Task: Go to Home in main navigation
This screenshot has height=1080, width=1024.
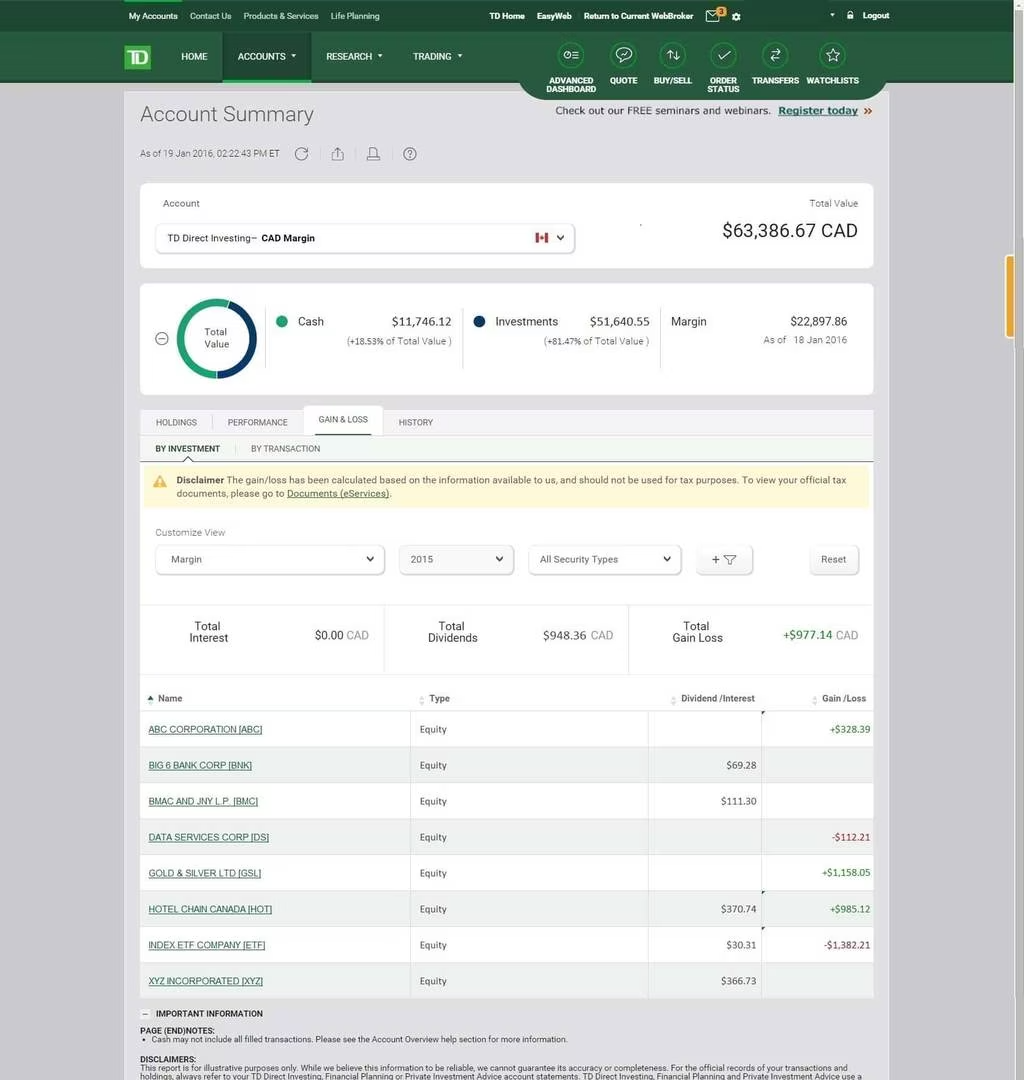Action: point(194,56)
